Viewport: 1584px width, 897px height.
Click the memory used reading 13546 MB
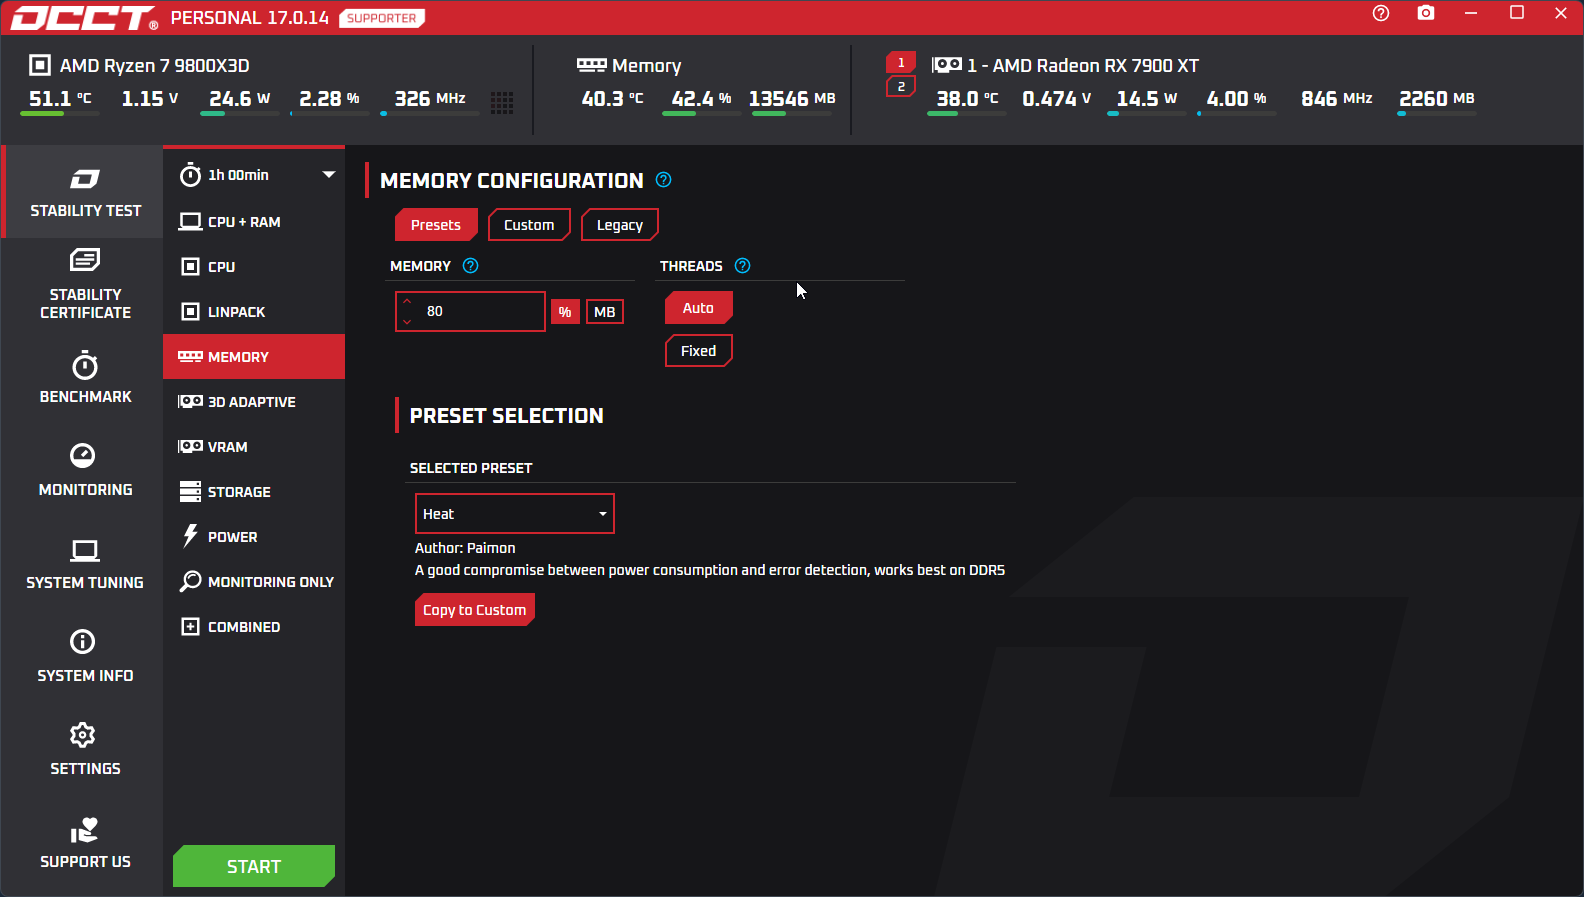pyautogui.click(x=792, y=99)
